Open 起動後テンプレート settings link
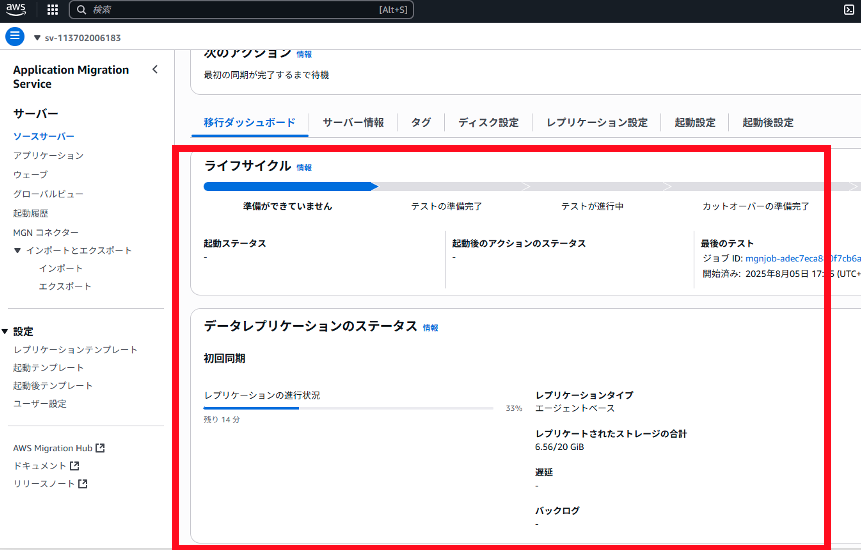Screen dimensions: 861x550 coord(53,386)
